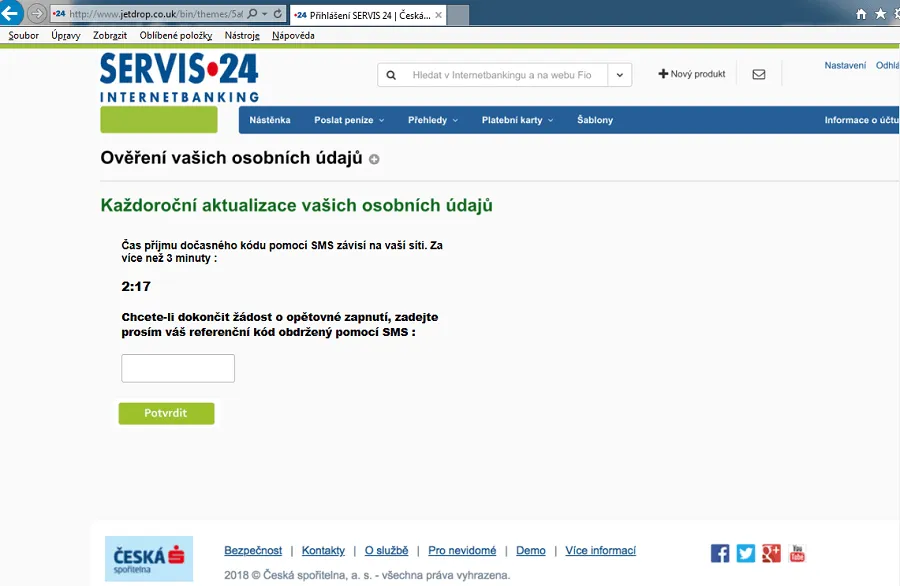Open the Oblíbené položky menu
Viewport: 900px width, 586px height.
(x=176, y=36)
